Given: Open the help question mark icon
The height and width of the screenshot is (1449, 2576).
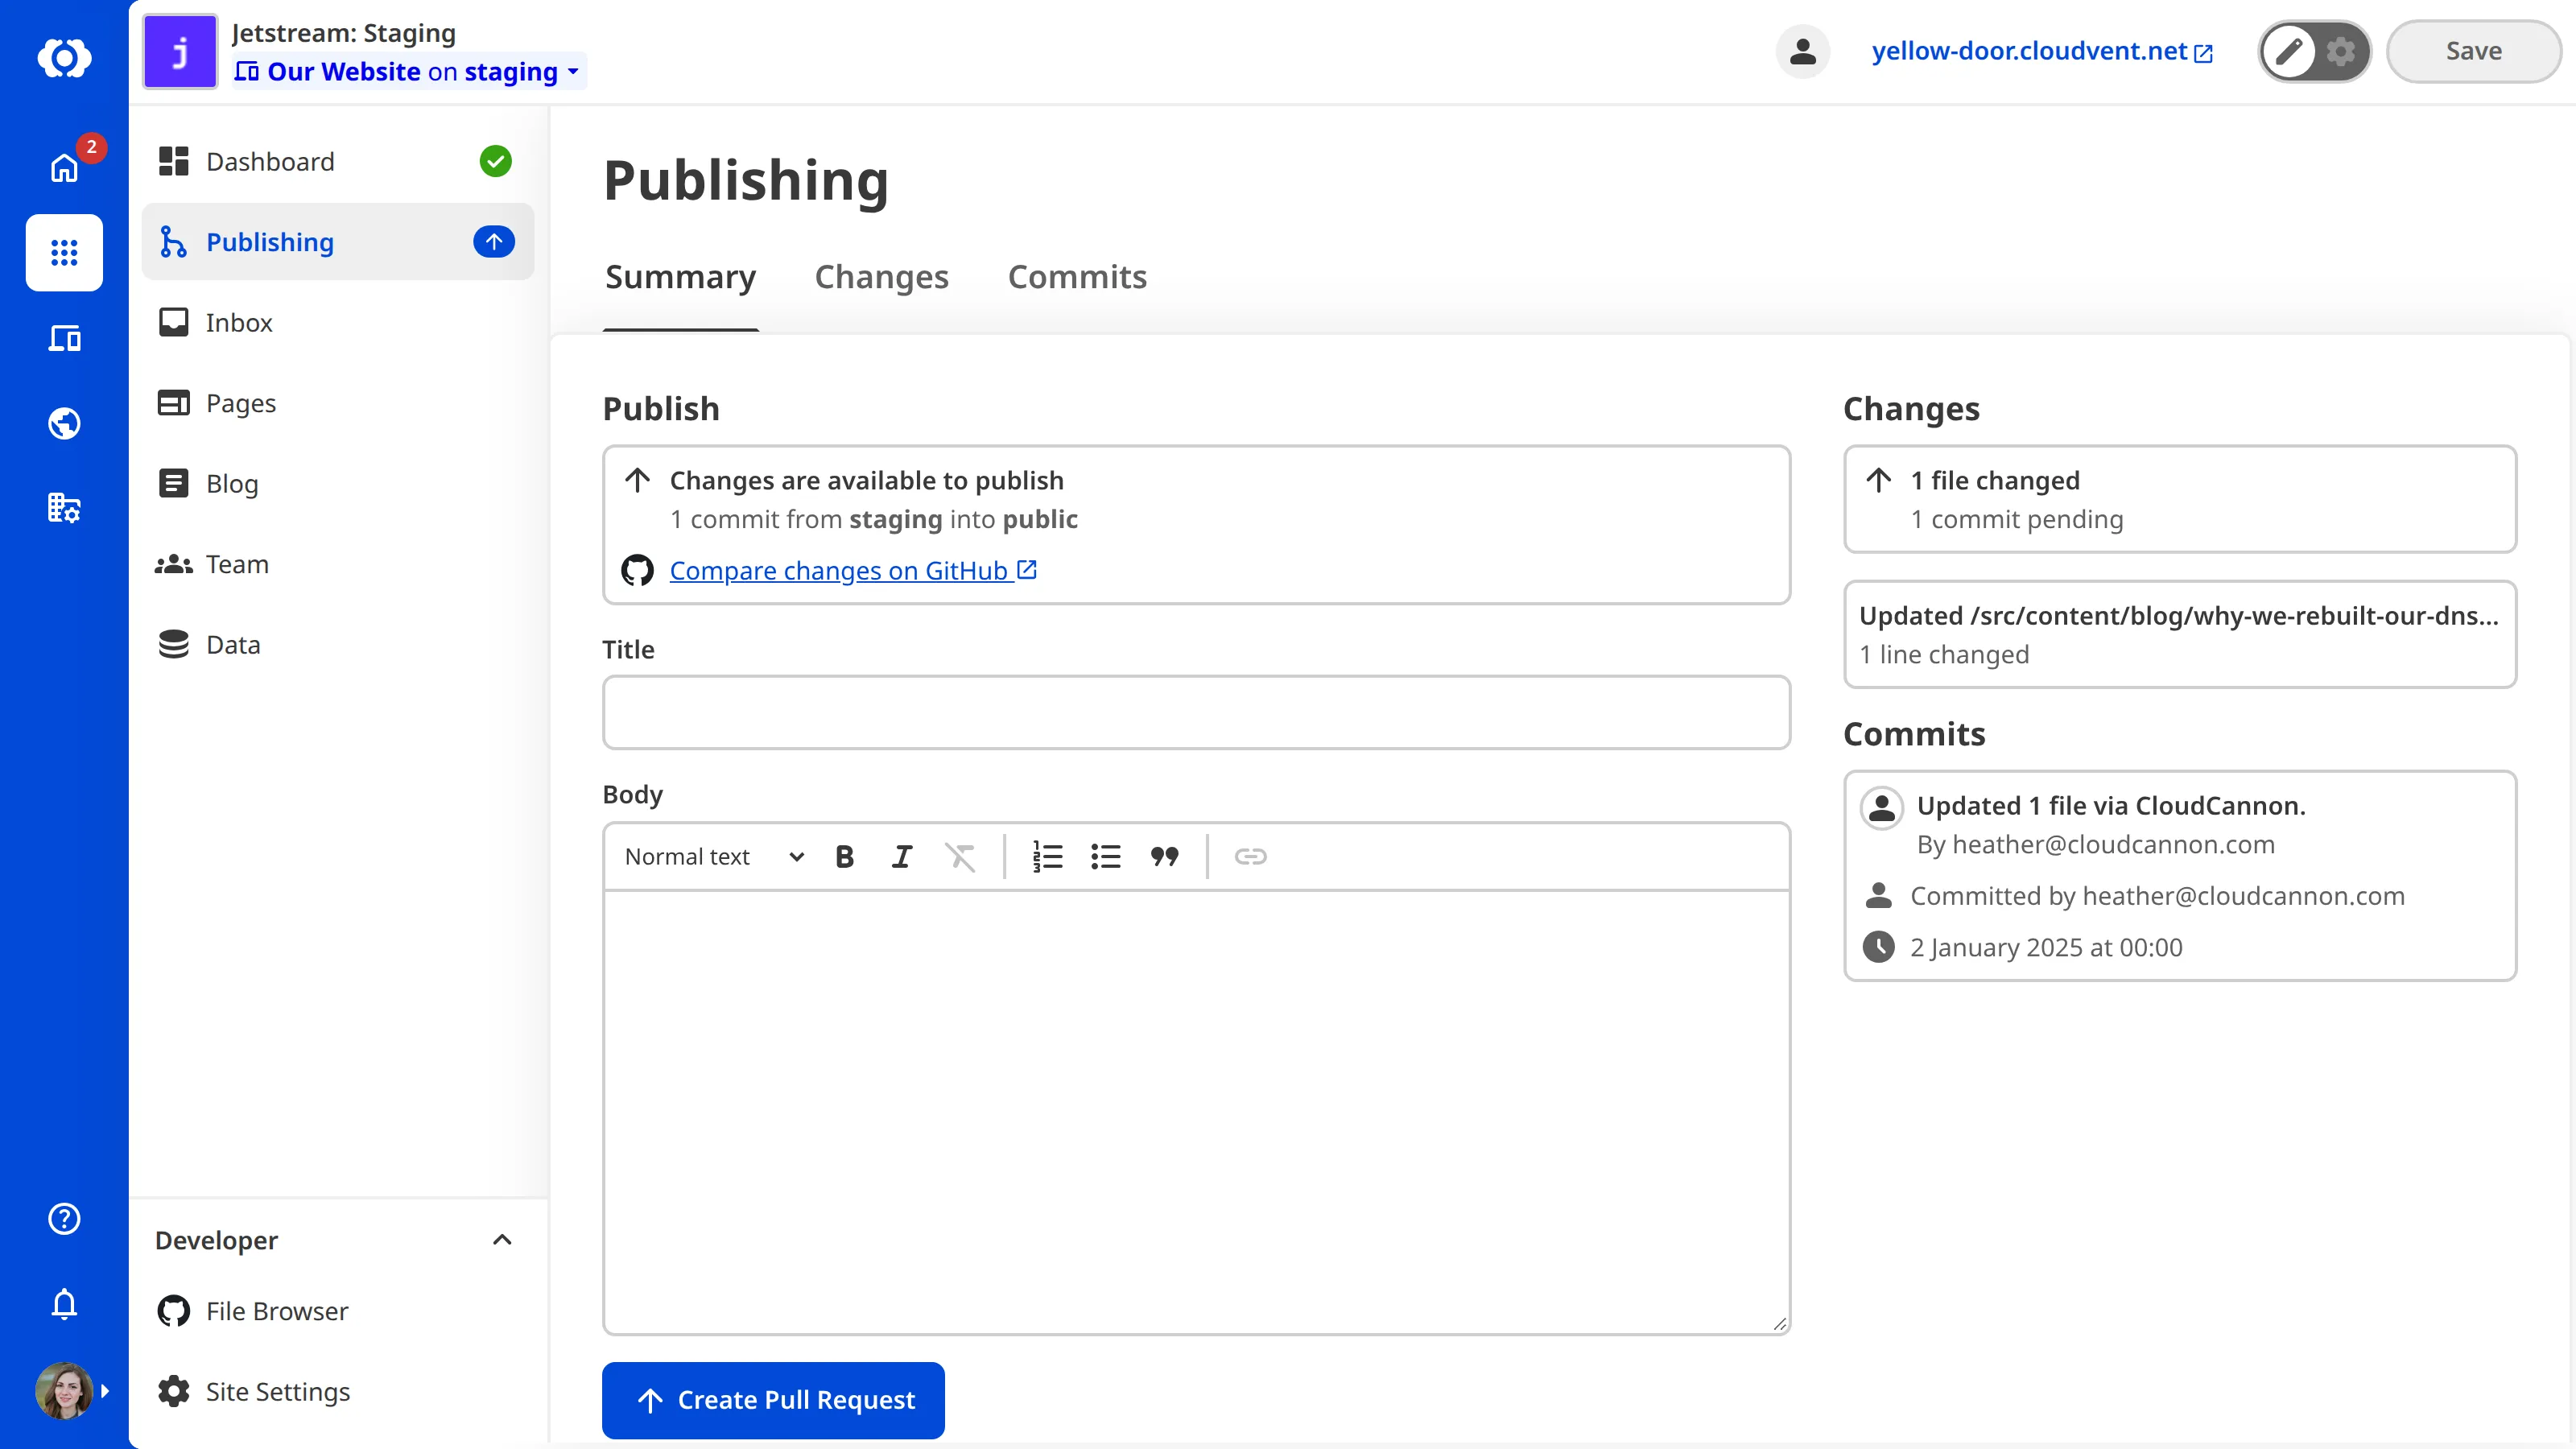Looking at the screenshot, I should point(64,1218).
